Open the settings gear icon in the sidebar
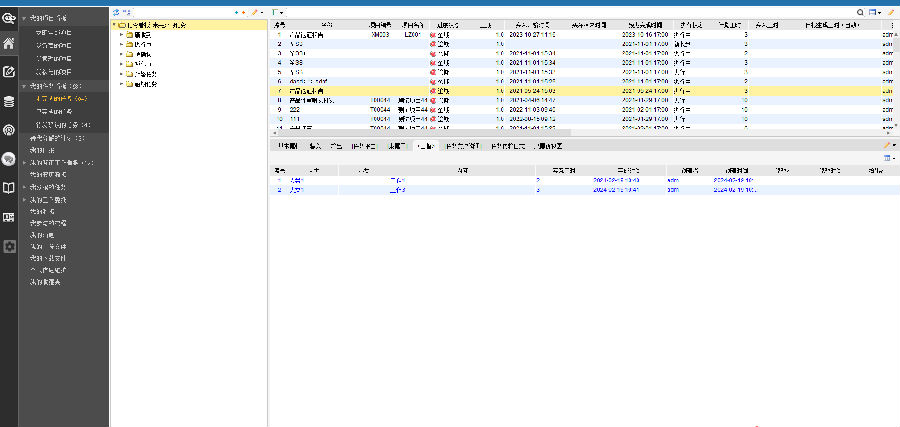Image resolution: width=900 pixels, height=427 pixels. (9, 246)
